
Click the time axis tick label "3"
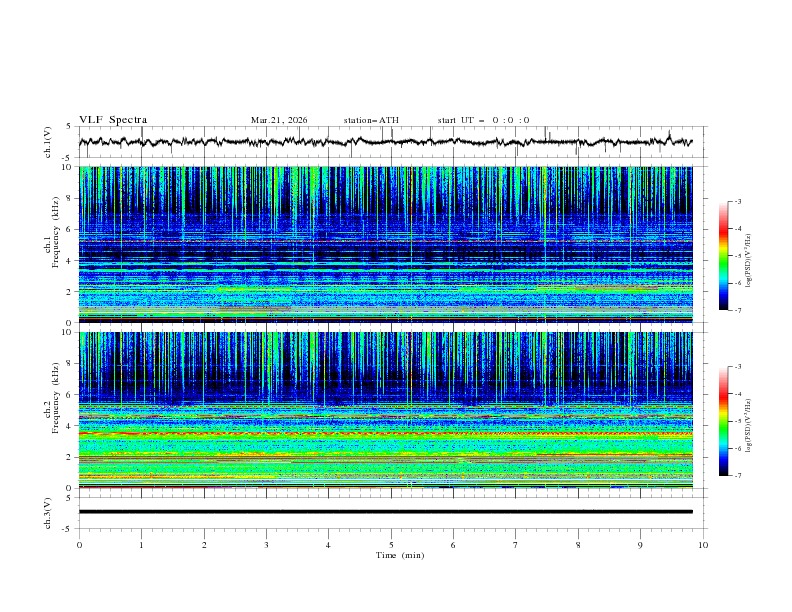(x=266, y=545)
